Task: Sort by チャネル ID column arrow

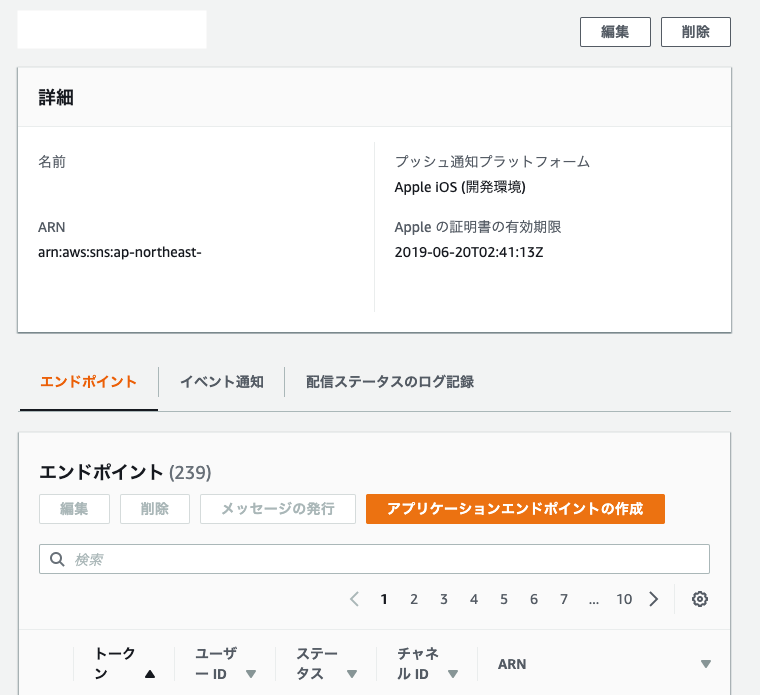Action: 453,674
